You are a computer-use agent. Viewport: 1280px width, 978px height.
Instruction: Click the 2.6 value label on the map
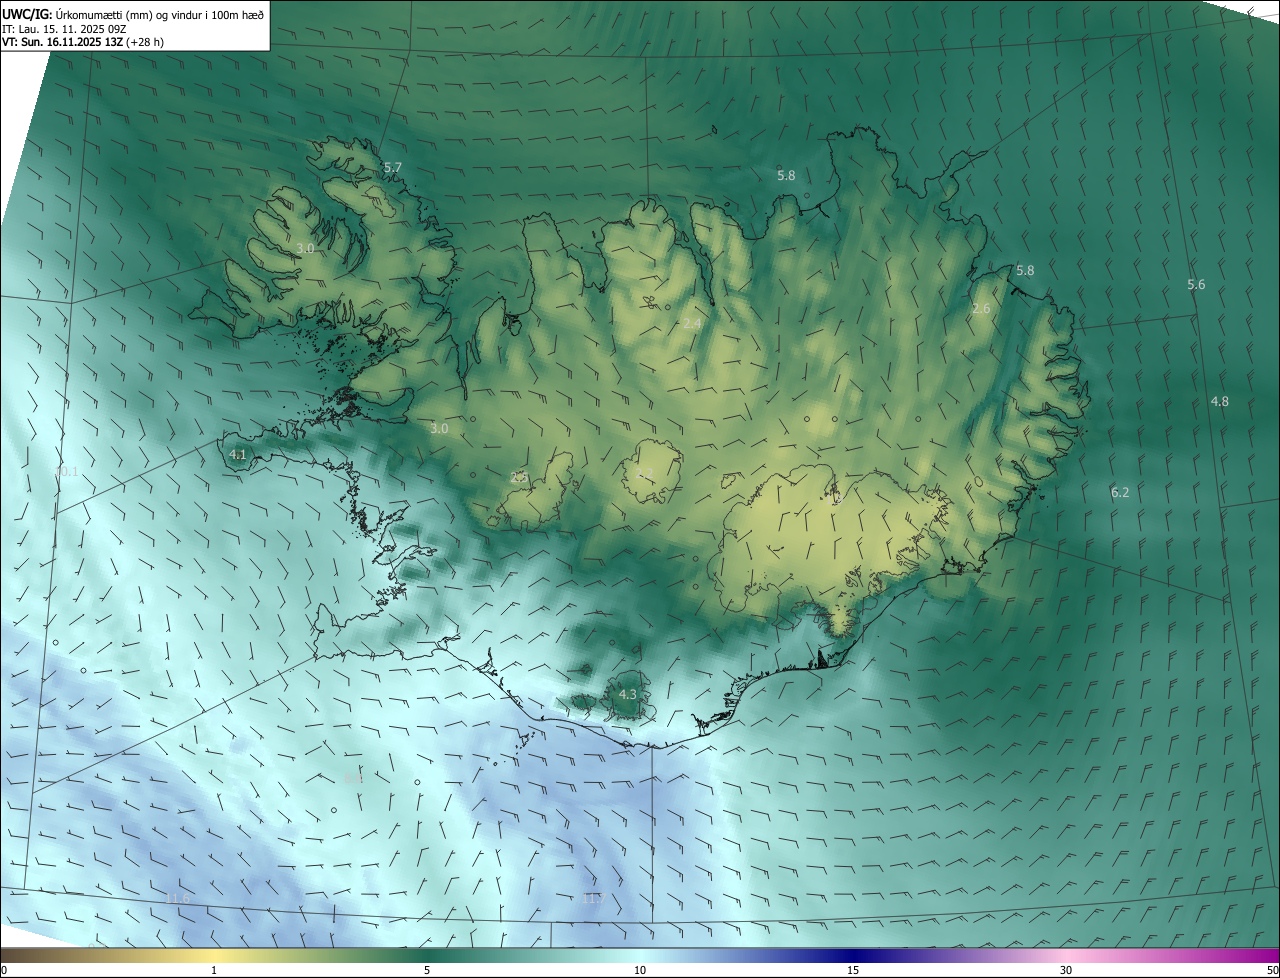981,309
